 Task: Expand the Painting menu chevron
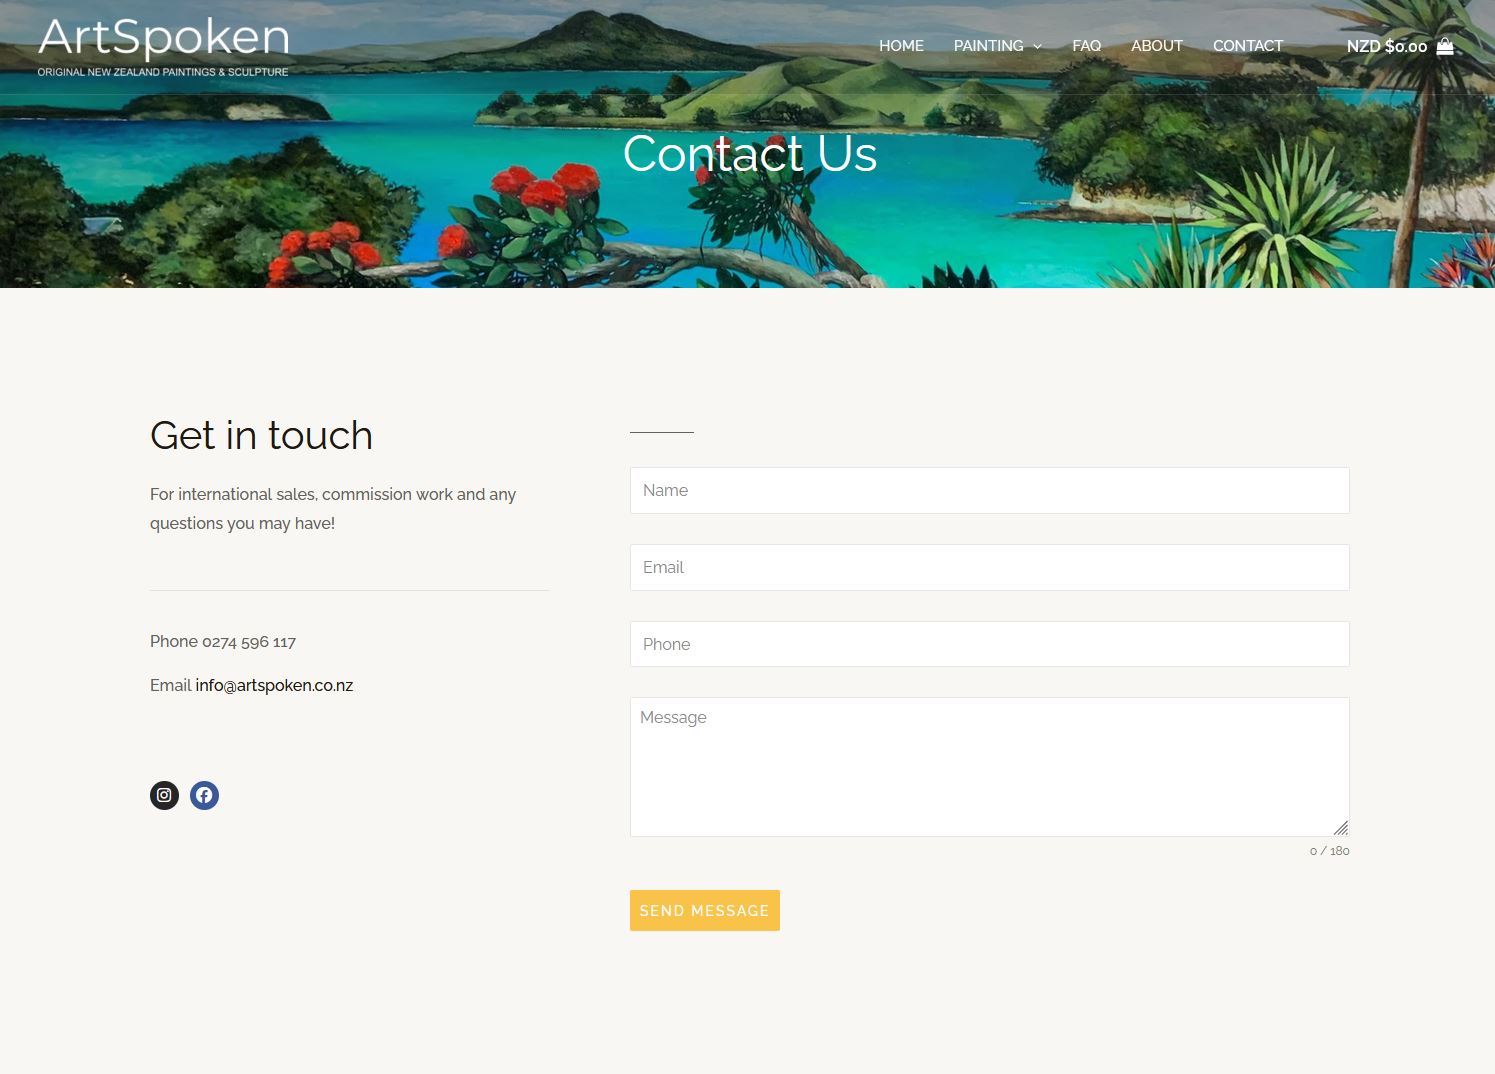[x=1037, y=46]
